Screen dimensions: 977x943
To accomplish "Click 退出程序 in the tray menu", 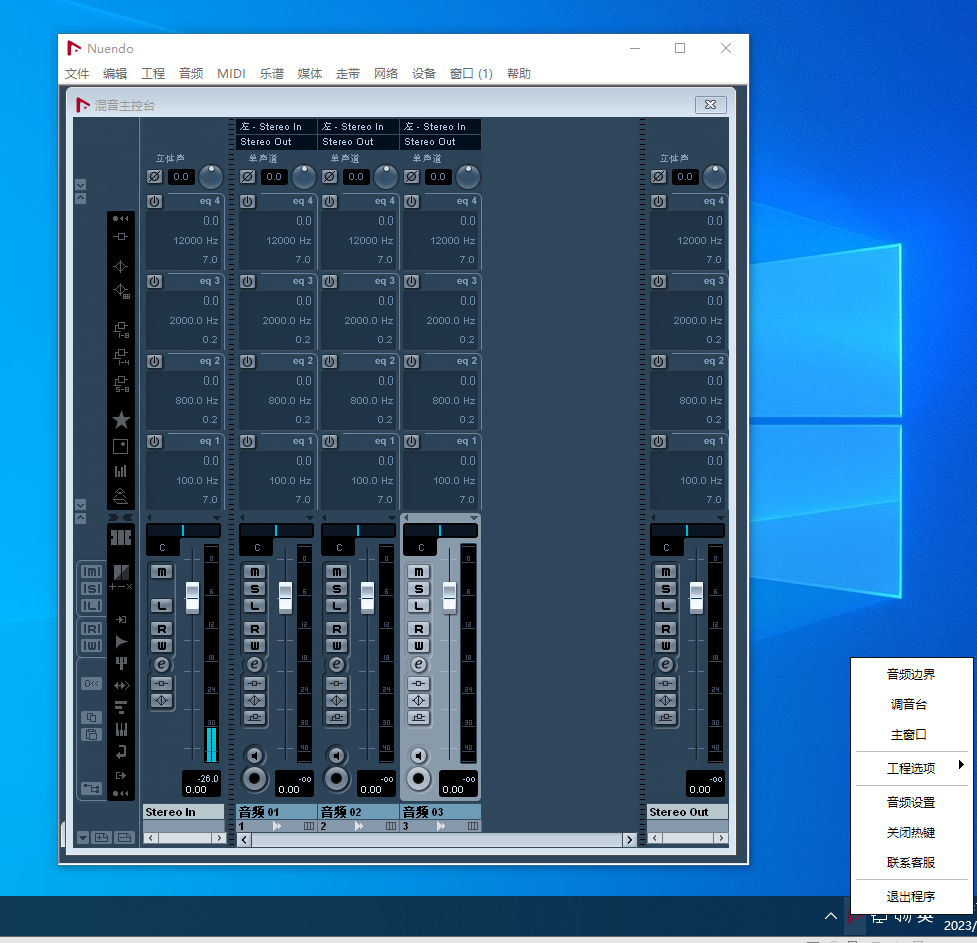I will coord(910,896).
